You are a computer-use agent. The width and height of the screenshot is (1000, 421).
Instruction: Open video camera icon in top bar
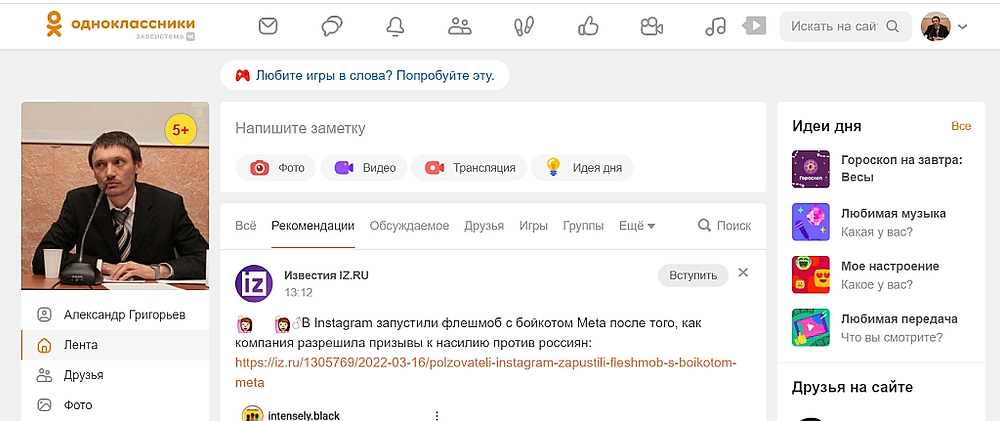click(652, 26)
